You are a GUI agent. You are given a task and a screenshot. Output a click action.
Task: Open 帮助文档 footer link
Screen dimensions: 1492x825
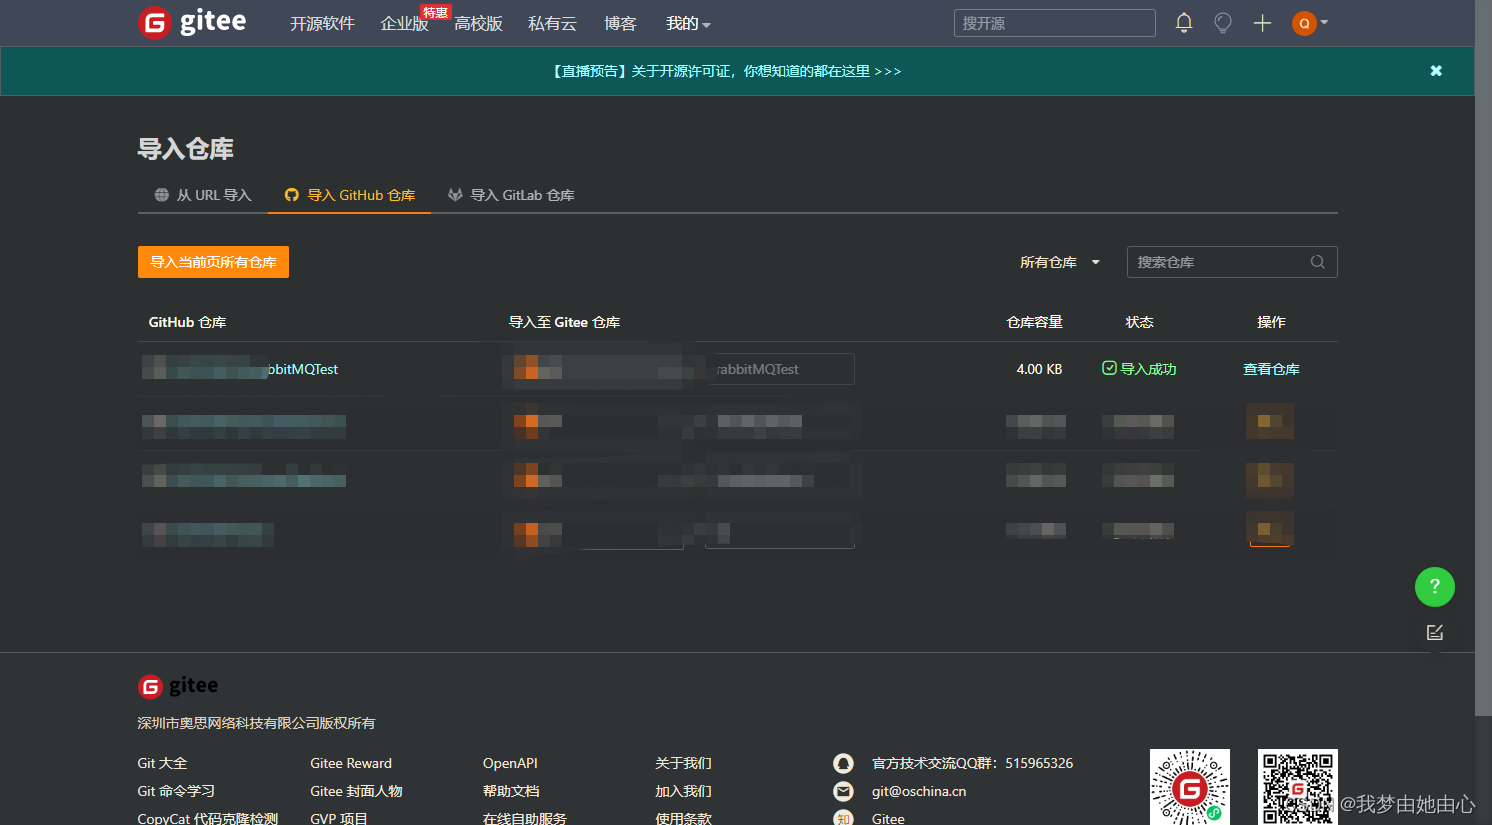(x=511, y=791)
